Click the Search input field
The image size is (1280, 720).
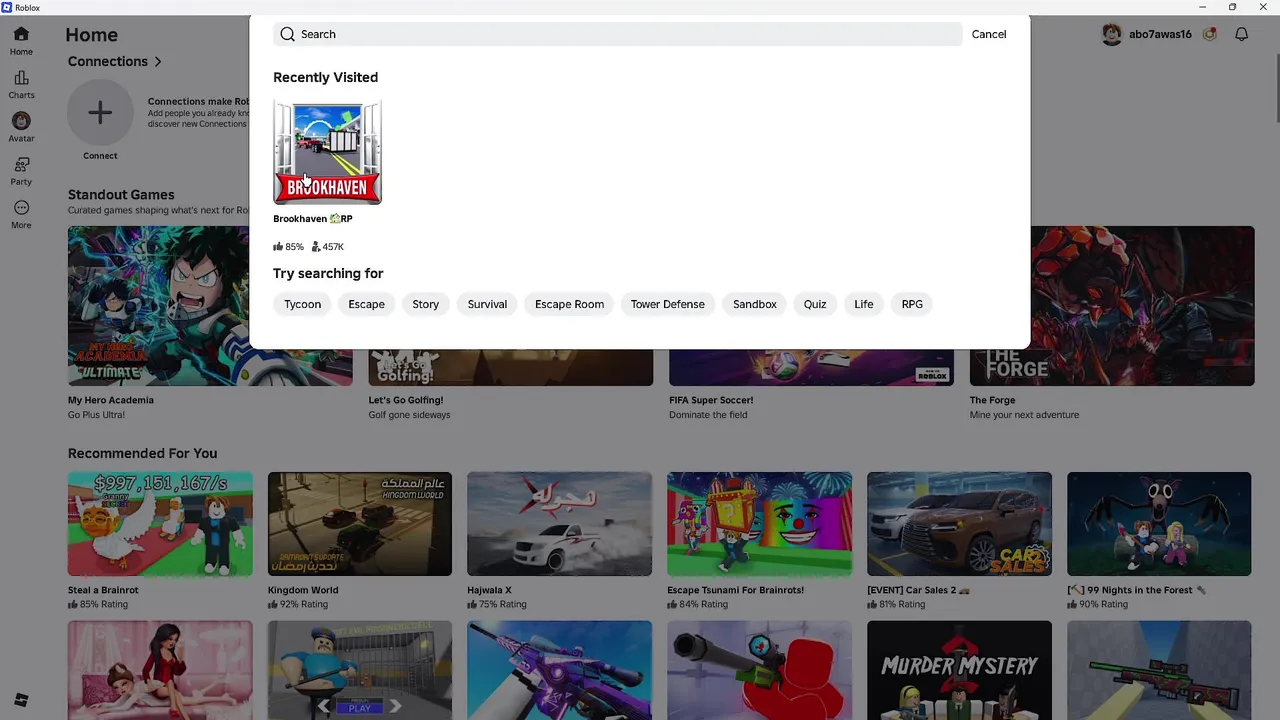(x=617, y=34)
